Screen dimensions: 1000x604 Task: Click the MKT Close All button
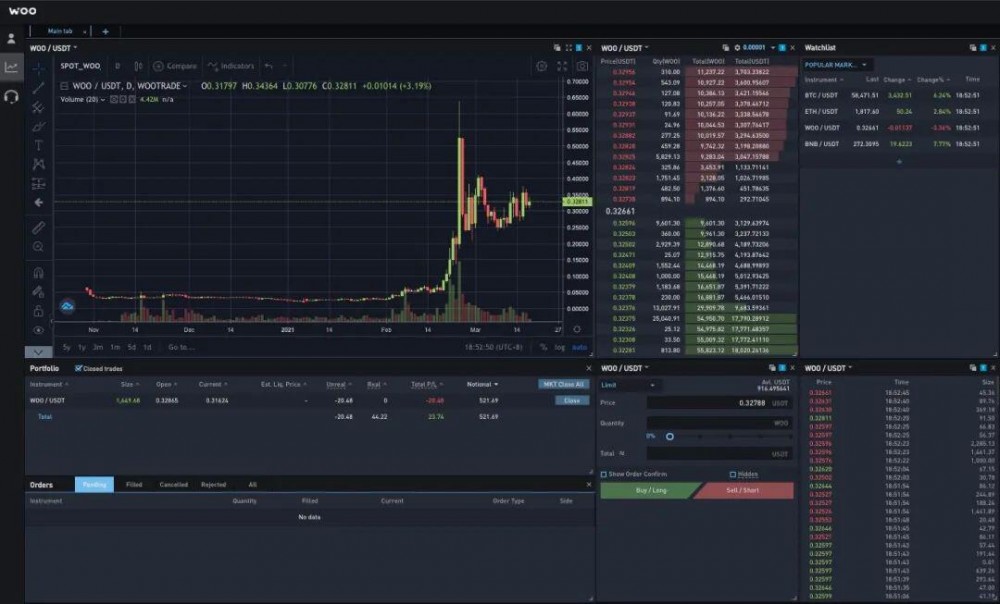(x=564, y=384)
